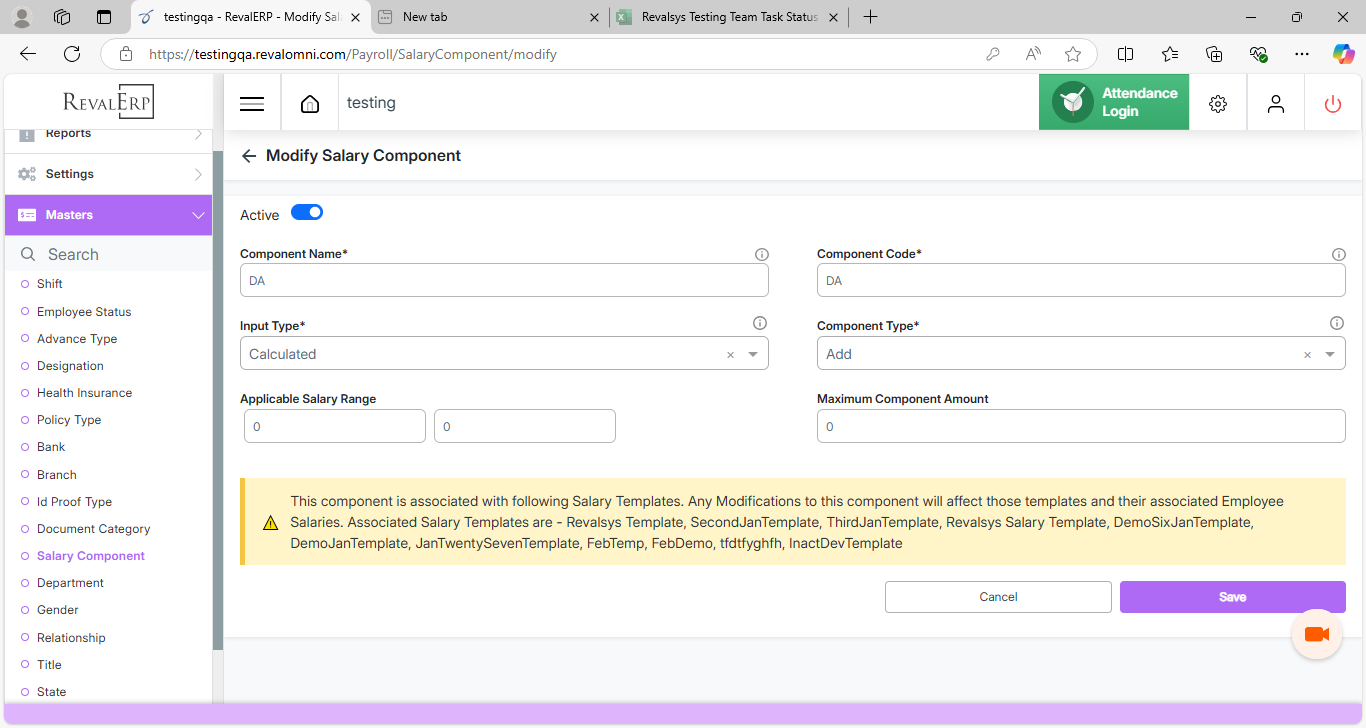Open the user profile icon
The height and width of the screenshot is (728, 1366).
1275,104
